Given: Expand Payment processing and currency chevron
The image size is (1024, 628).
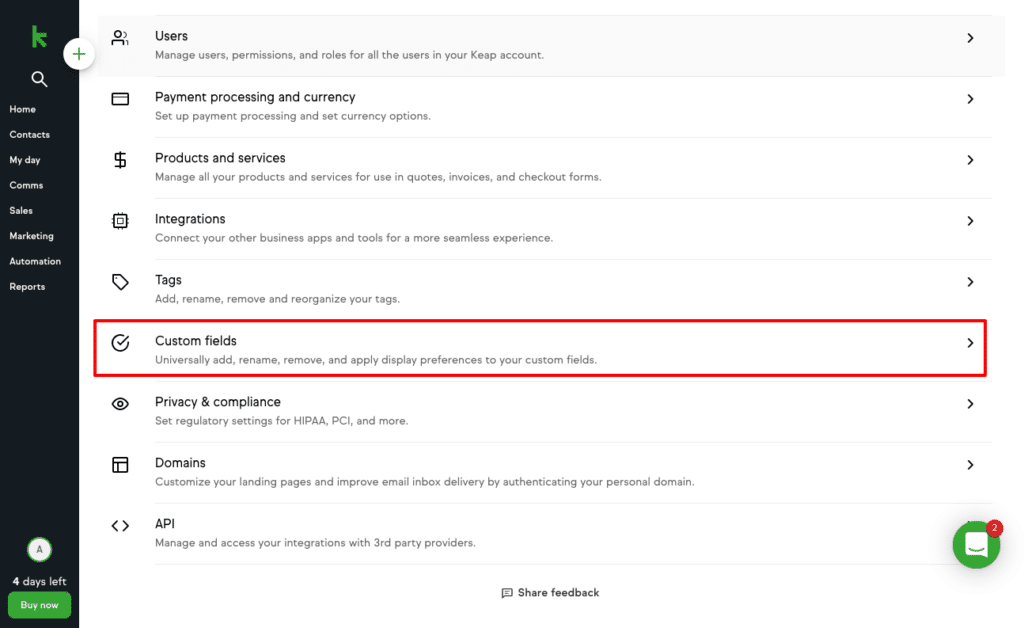Looking at the screenshot, I should 970,99.
